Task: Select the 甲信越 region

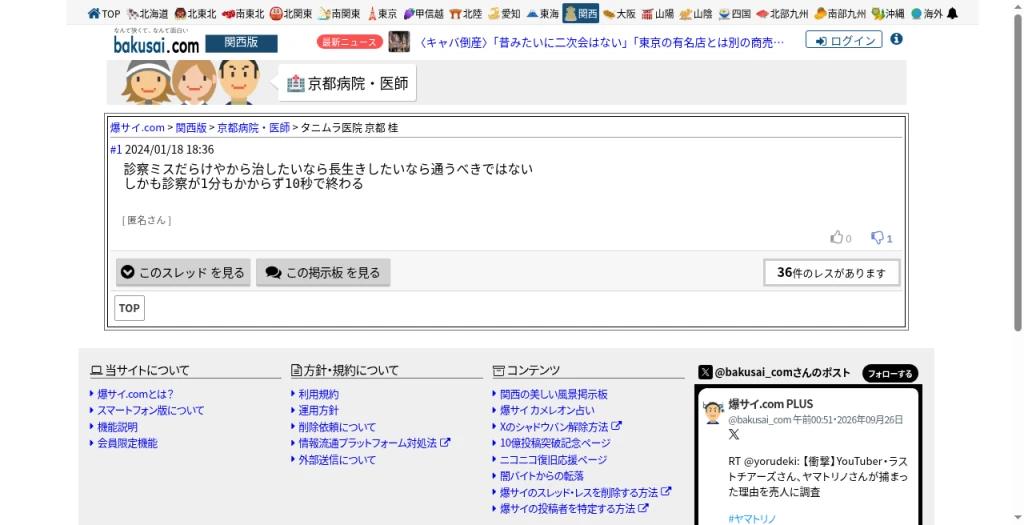Action: pos(423,13)
